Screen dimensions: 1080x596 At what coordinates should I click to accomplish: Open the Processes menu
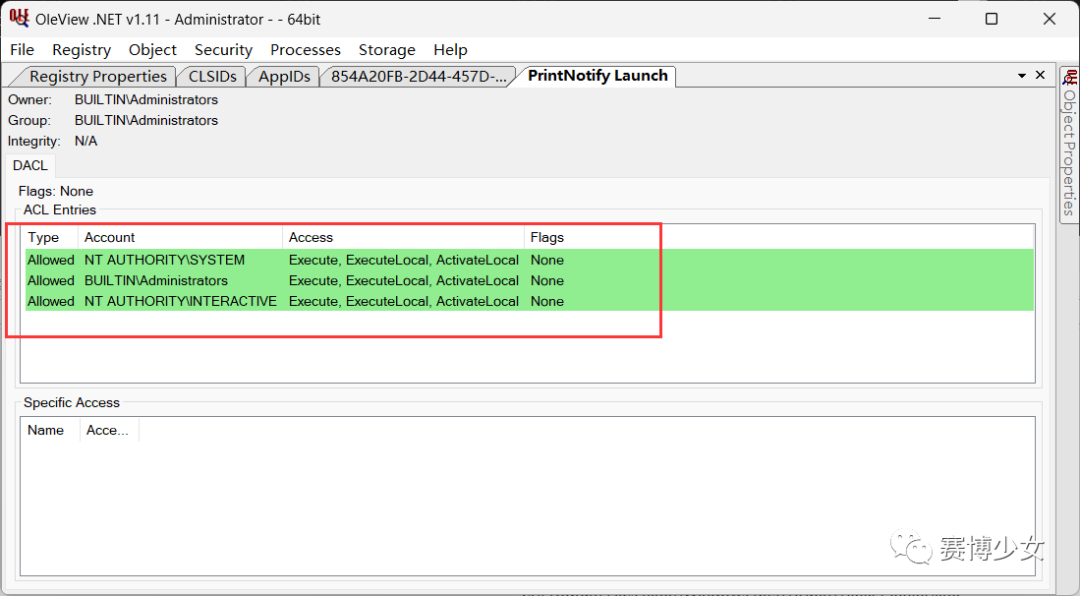click(x=305, y=50)
